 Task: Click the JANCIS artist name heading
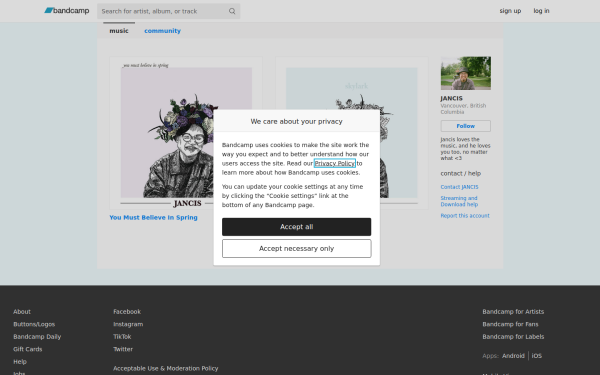452,98
